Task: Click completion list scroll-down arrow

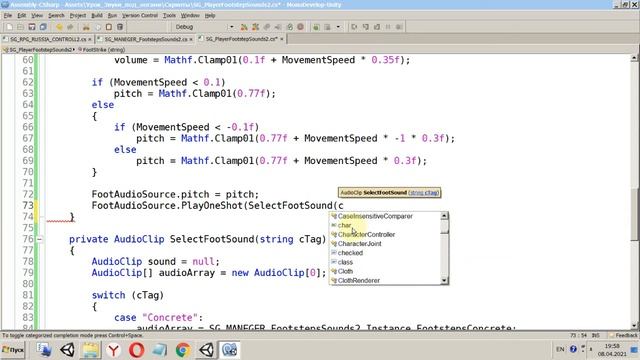Action: click(444, 280)
